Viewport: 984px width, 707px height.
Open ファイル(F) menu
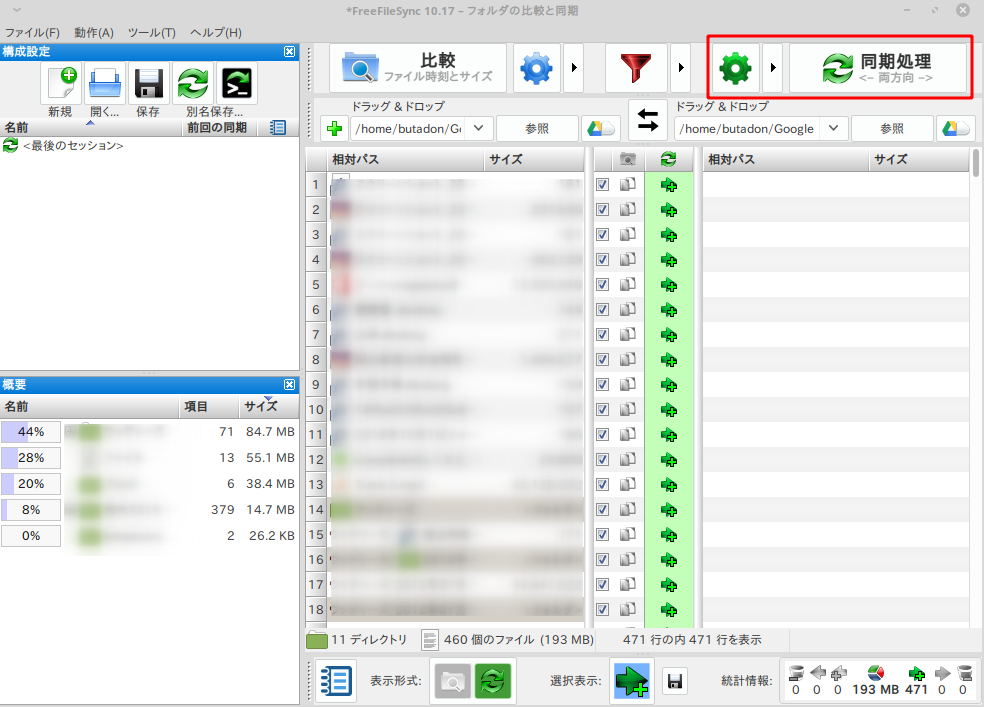[33, 33]
